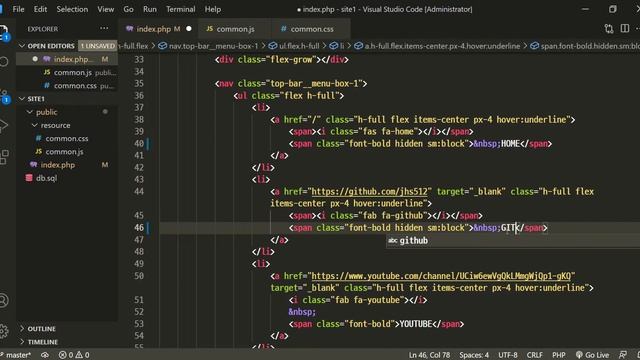Open the Edit menu

click(40, 9)
